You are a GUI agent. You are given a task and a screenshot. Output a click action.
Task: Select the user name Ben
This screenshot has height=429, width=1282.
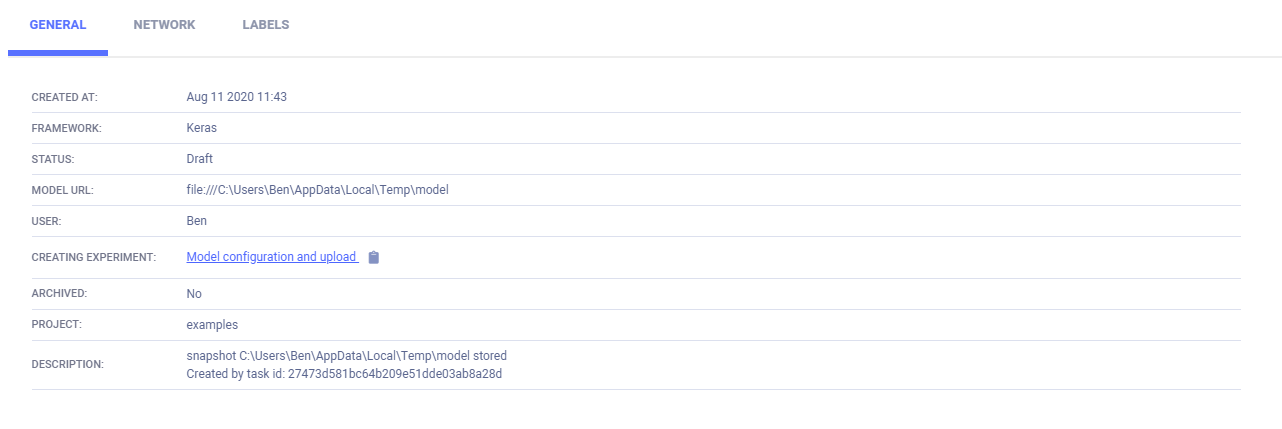197,221
